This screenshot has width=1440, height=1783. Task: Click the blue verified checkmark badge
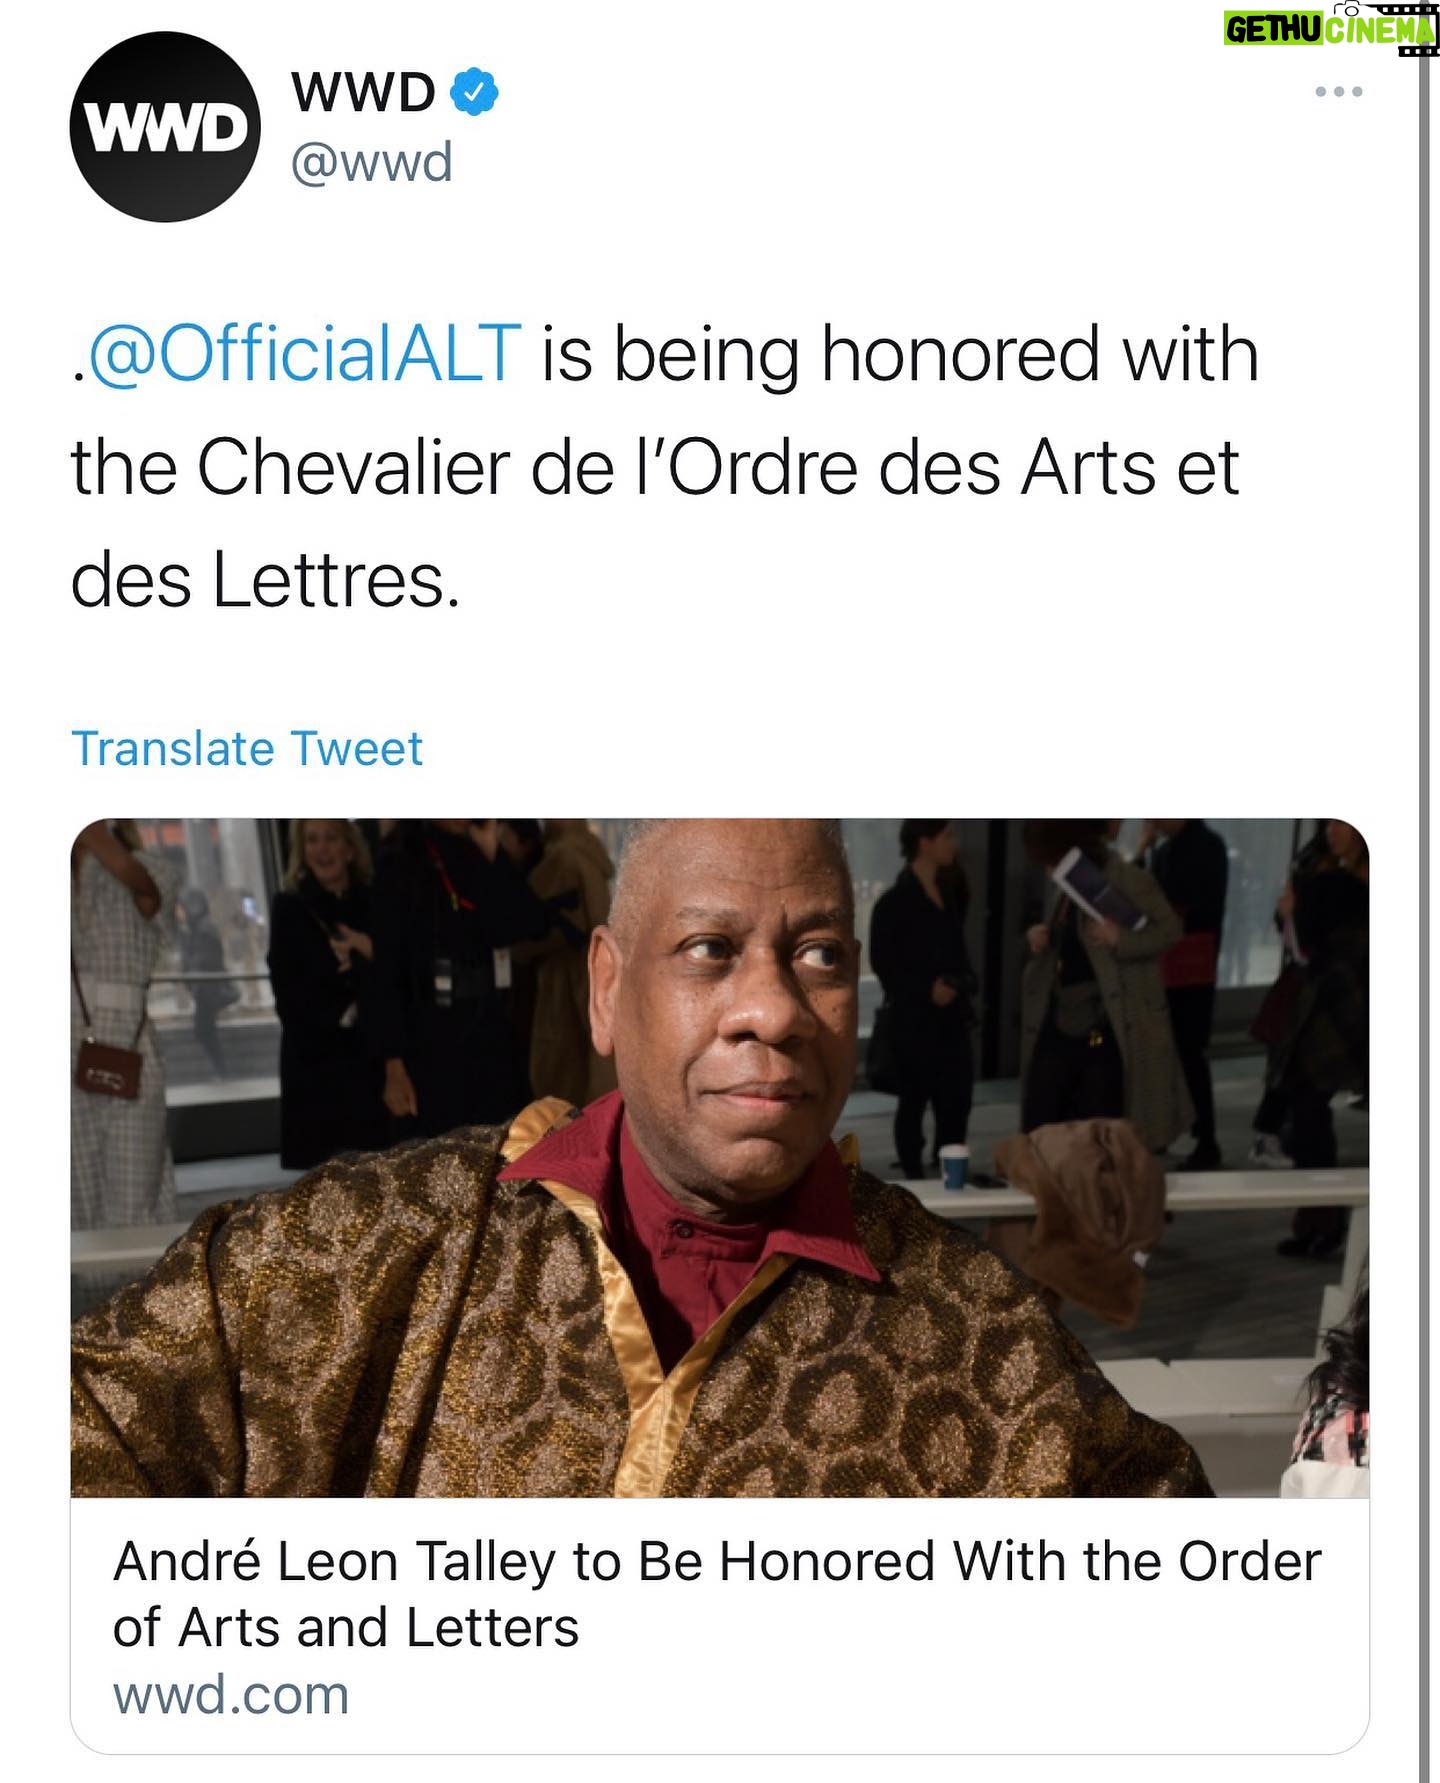coord(475,92)
